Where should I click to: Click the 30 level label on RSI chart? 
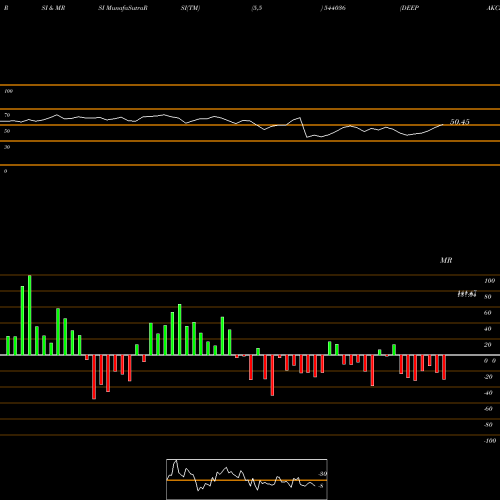coord(7,147)
